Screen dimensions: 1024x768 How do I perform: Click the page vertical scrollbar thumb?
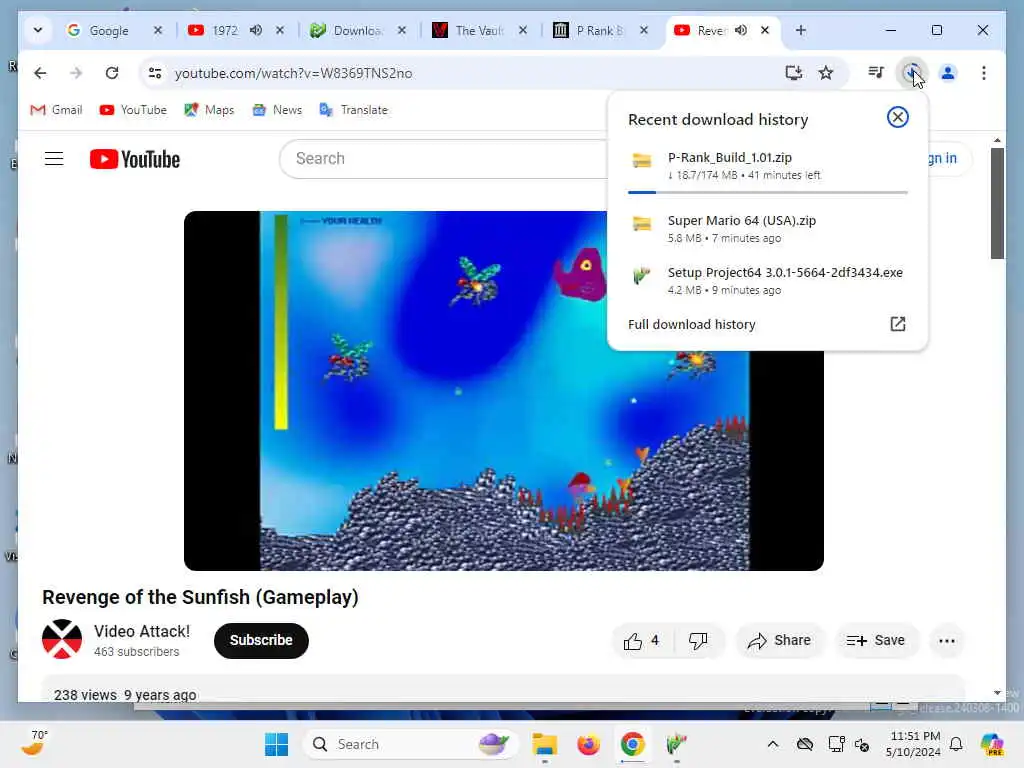[997, 203]
